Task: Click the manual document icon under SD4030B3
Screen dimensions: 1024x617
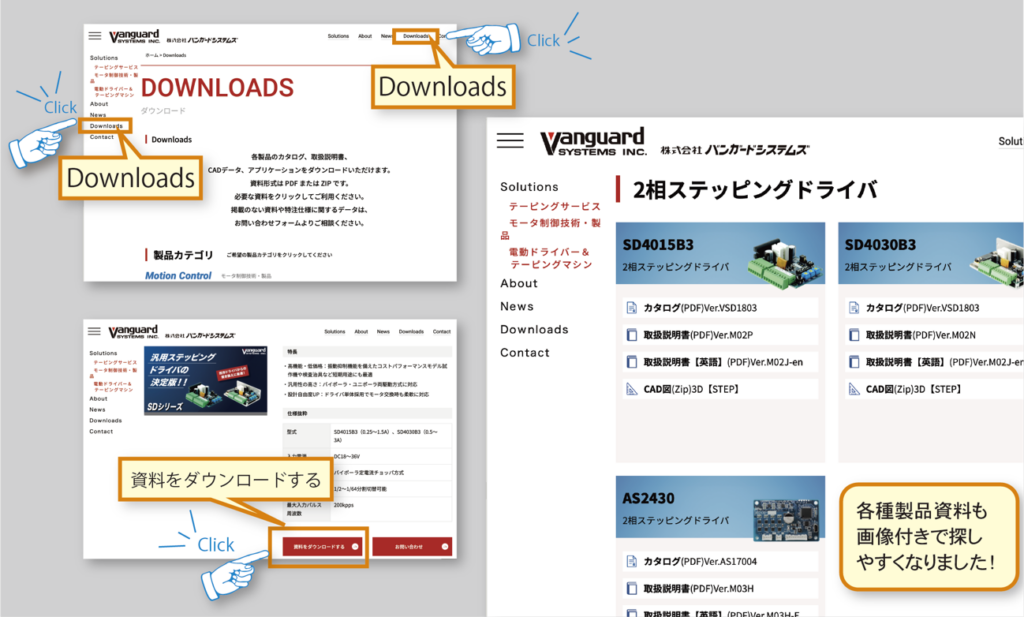Action: (852, 335)
